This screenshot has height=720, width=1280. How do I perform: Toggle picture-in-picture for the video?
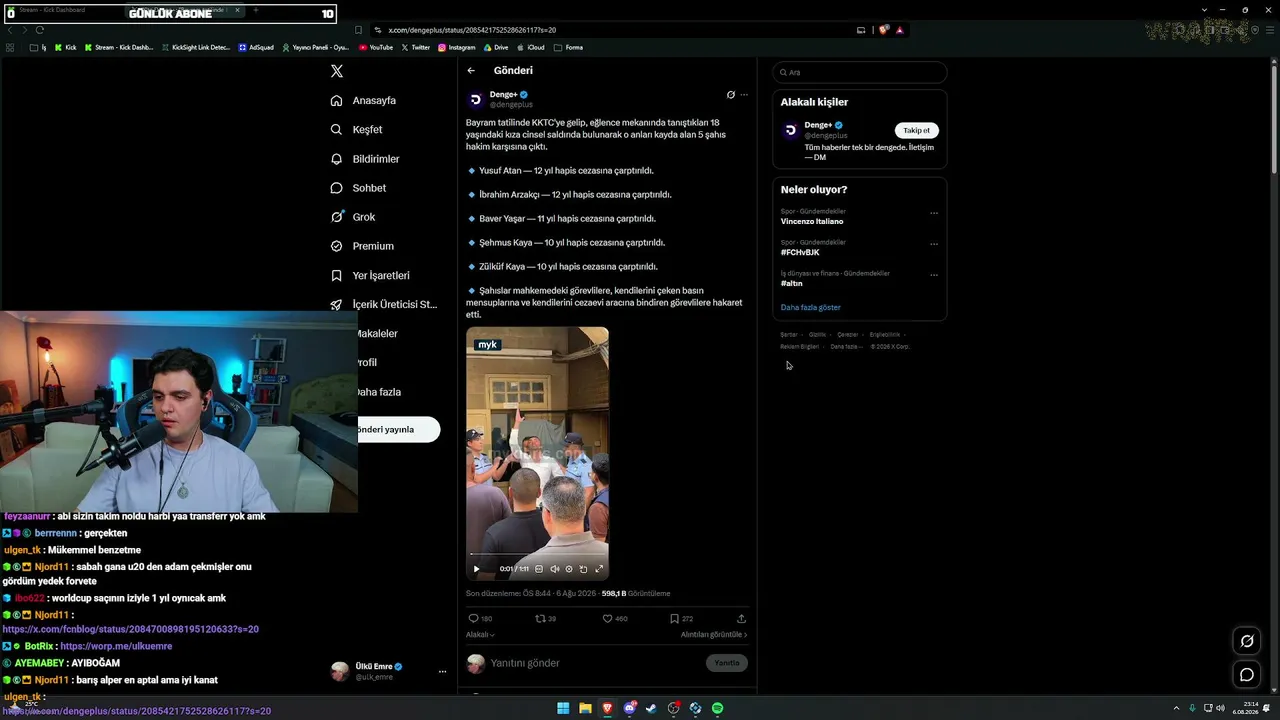tap(584, 569)
